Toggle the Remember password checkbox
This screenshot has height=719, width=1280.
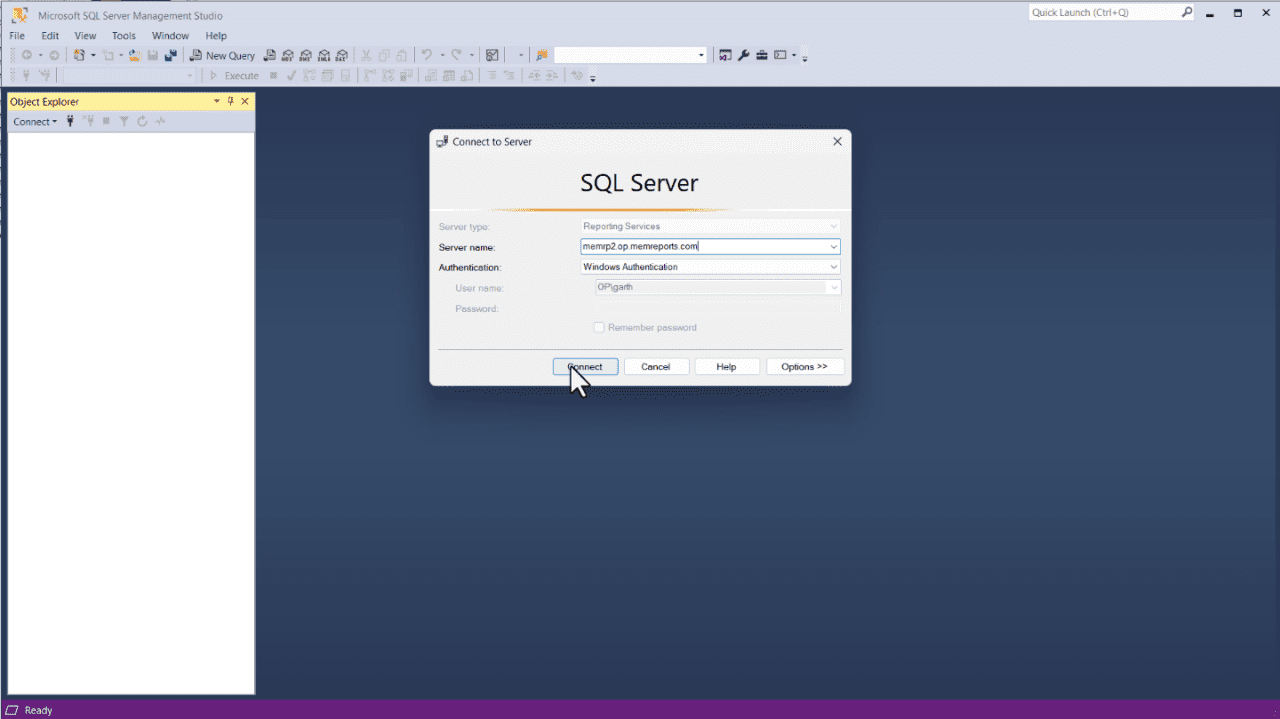point(599,327)
